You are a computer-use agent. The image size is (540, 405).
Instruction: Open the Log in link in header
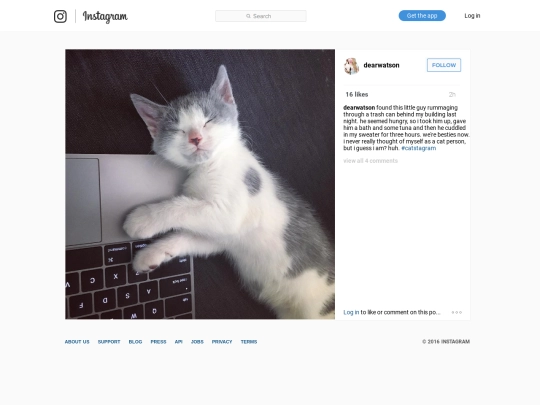point(472,15)
